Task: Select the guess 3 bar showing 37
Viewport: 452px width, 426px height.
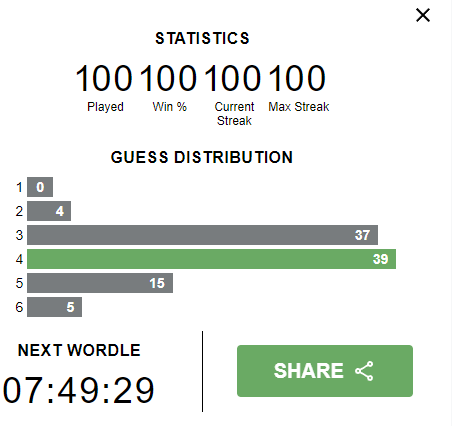Action: click(x=202, y=235)
